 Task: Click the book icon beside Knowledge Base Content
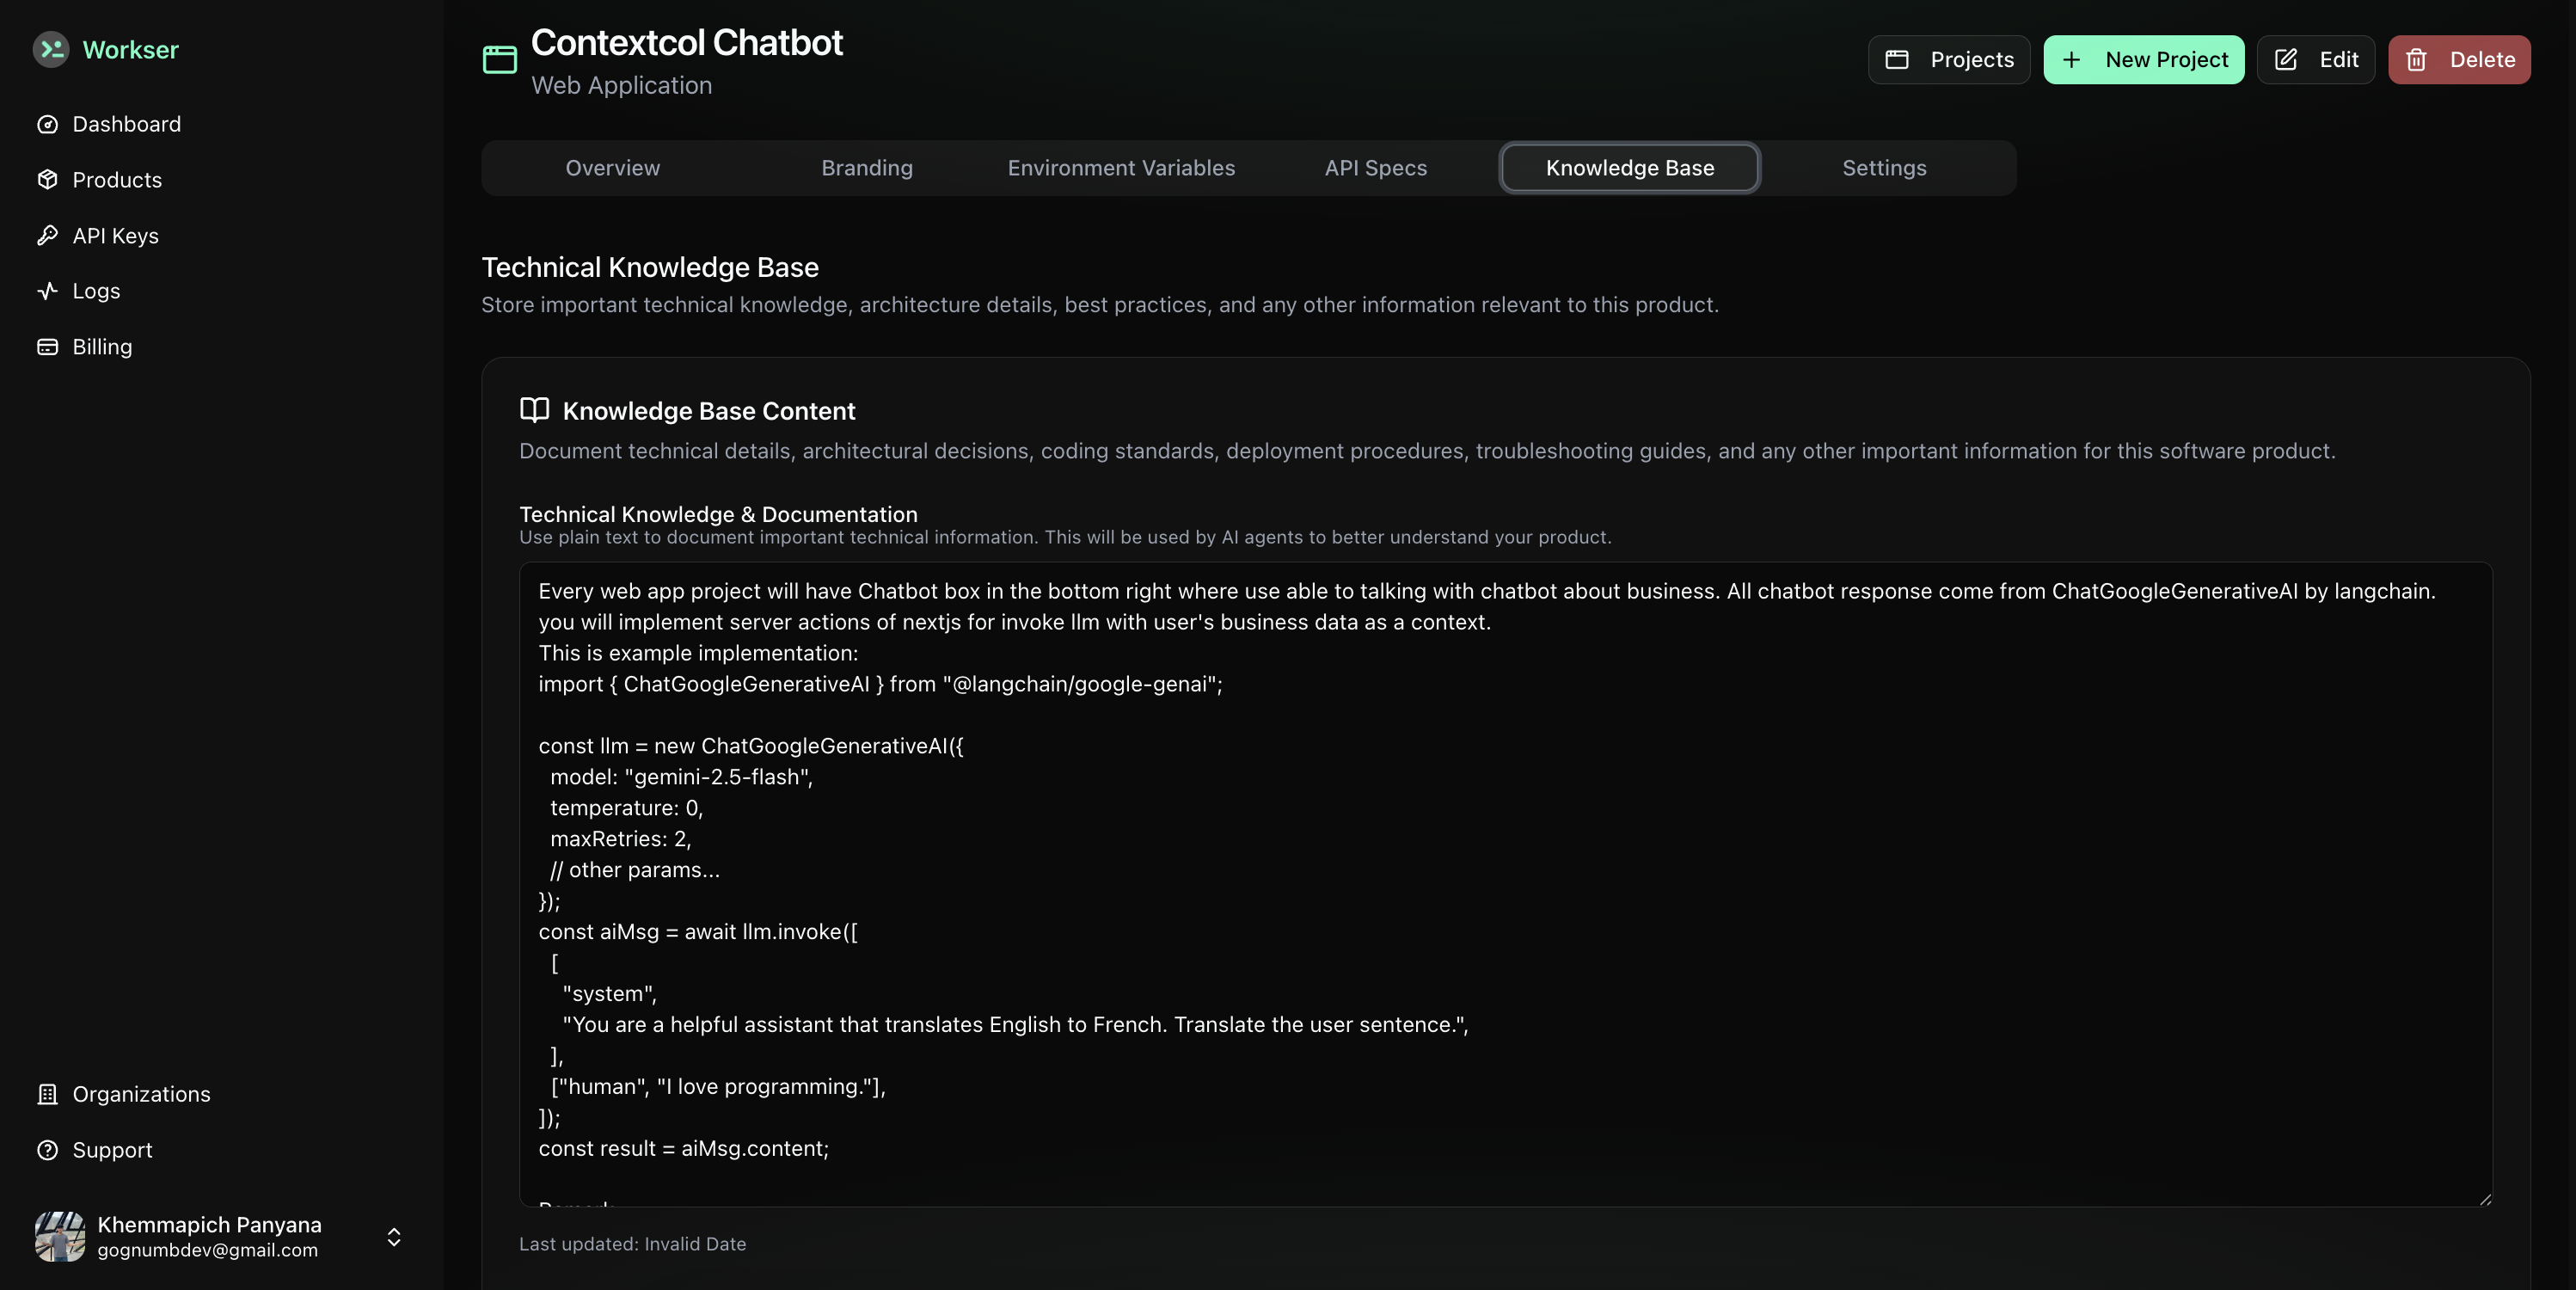pos(533,410)
